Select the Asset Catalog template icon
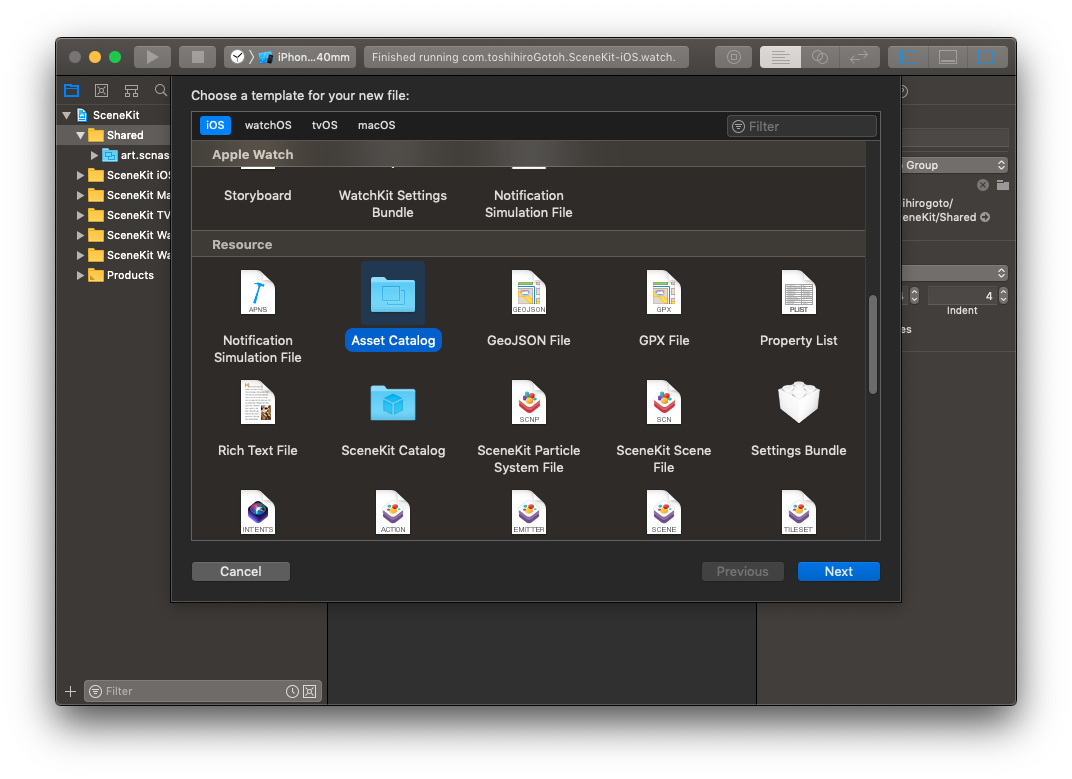Viewport: 1072px width, 779px height. [393, 292]
